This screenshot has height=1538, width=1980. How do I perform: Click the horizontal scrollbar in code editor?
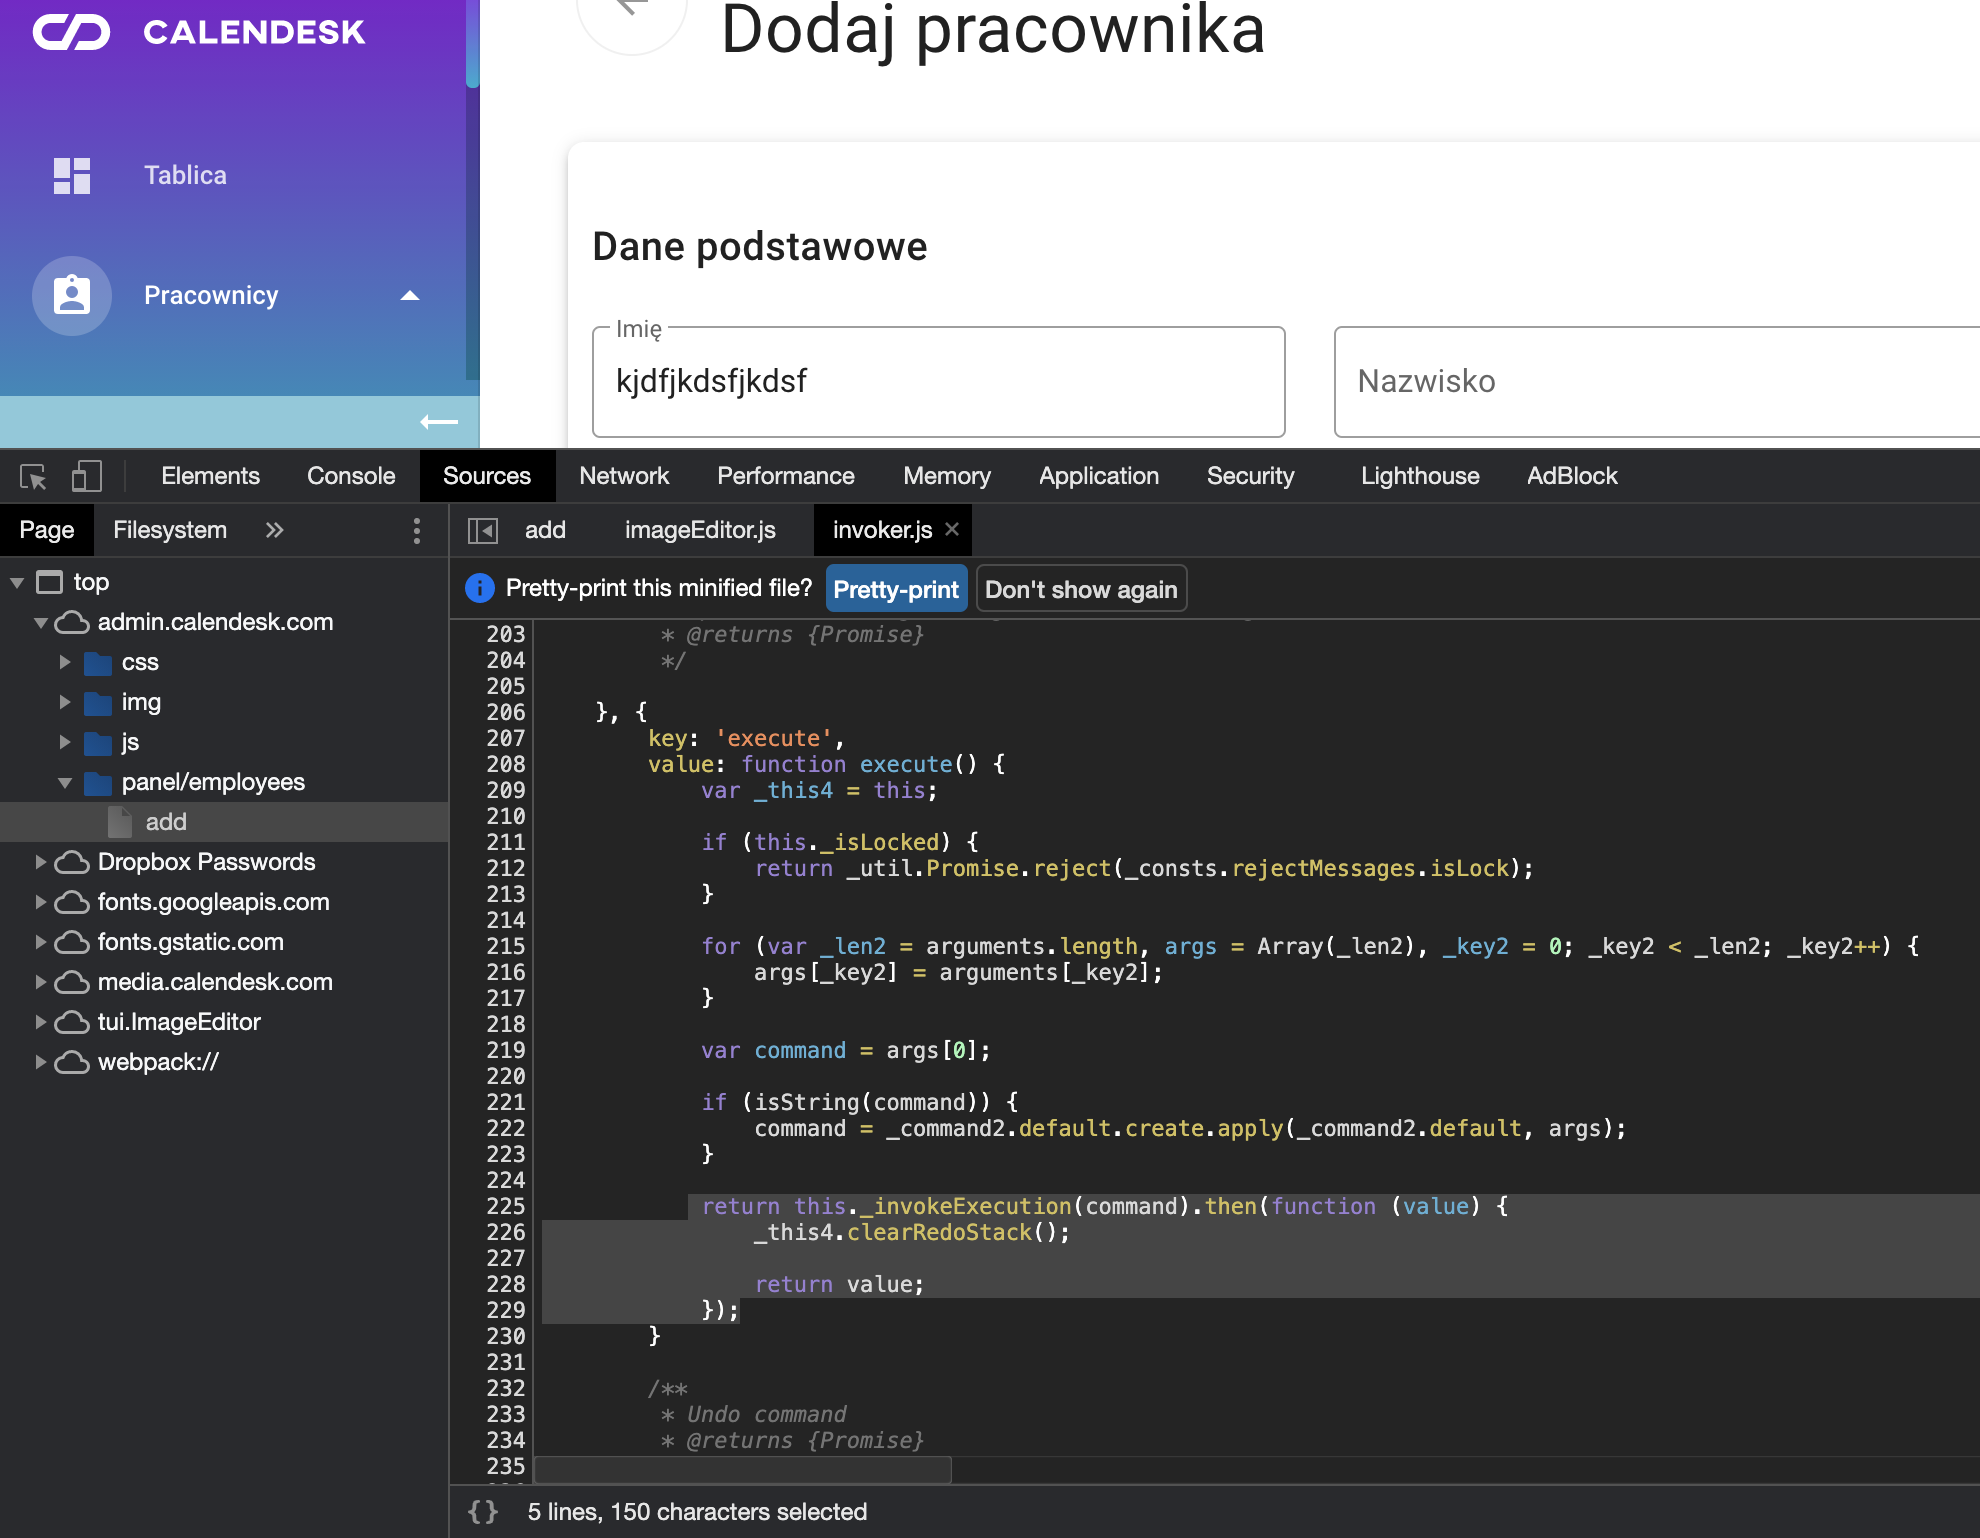pos(744,1470)
